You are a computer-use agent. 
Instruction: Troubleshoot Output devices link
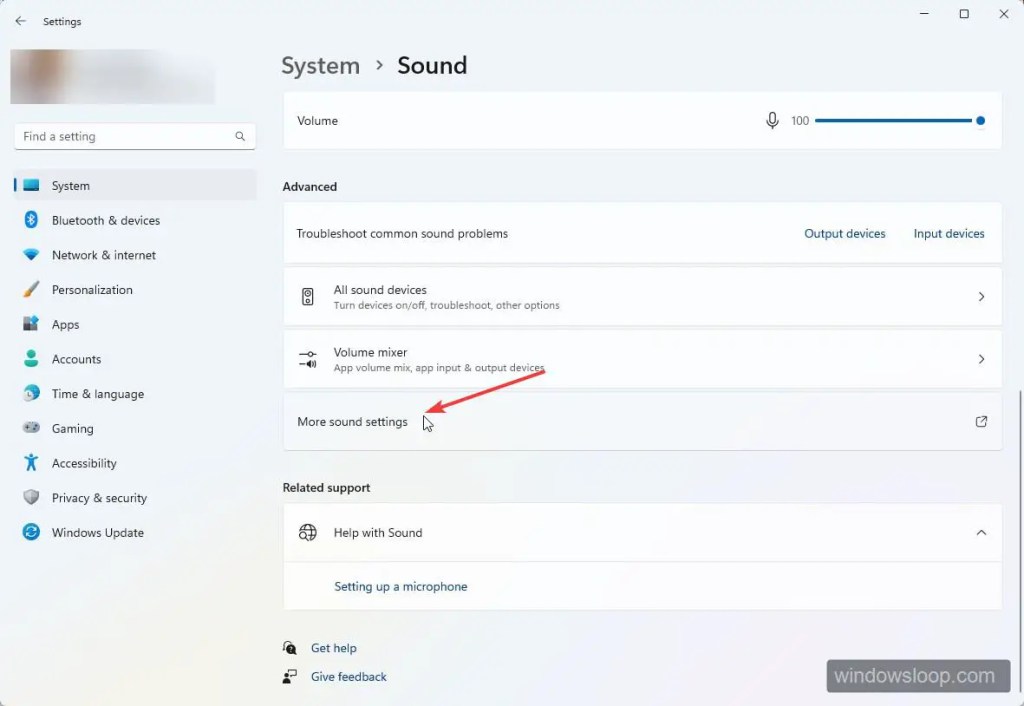845,234
